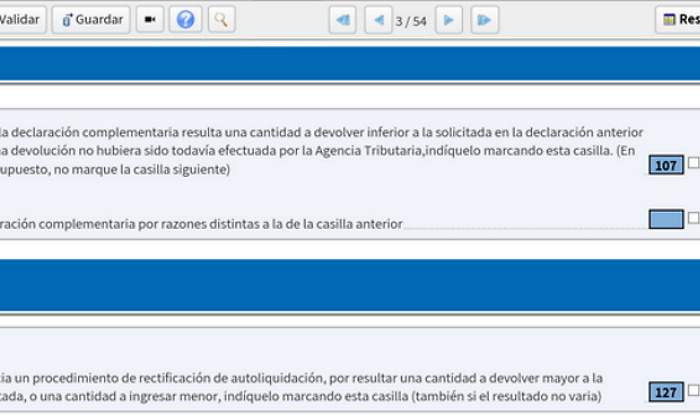Open the blue help question mark
The image size is (700, 420).
[x=185, y=20]
